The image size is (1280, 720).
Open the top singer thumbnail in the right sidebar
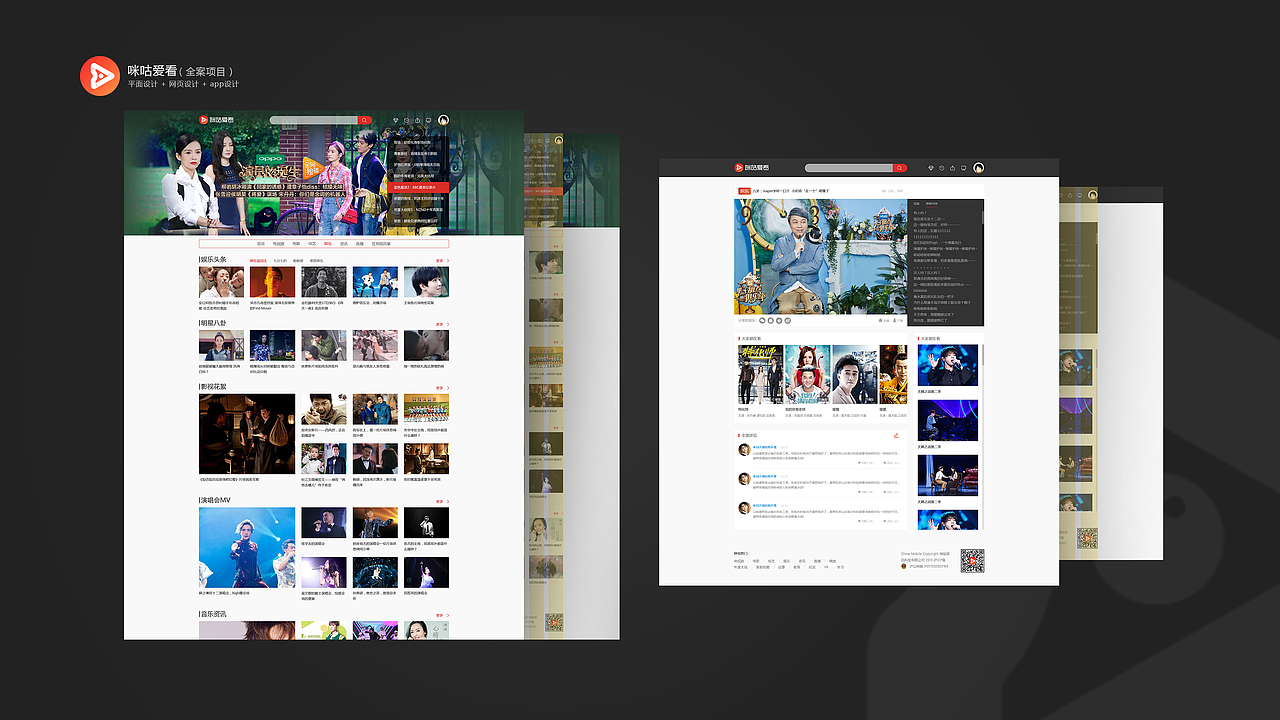948,365
